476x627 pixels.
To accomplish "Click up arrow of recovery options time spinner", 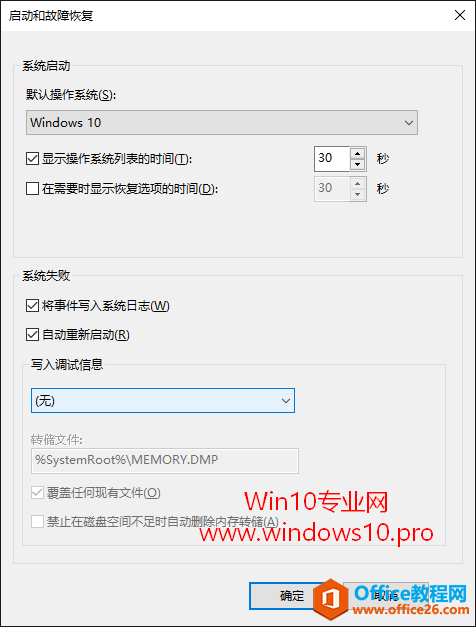I will click(358, 183).
